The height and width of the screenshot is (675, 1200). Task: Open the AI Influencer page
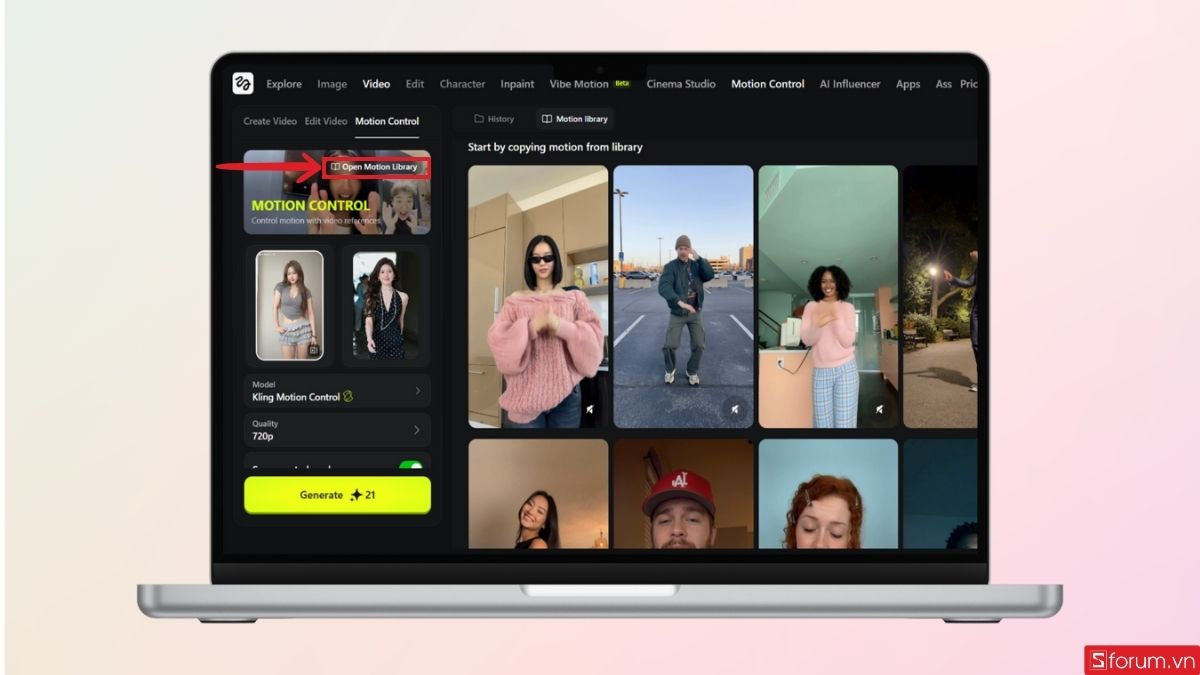click(x=850, y=84)
